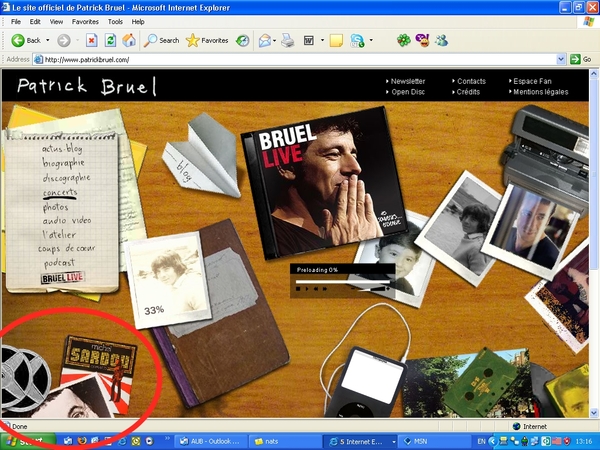
Task: Click the Bruel Live badge on notepad
Action: tap(63, 277)
